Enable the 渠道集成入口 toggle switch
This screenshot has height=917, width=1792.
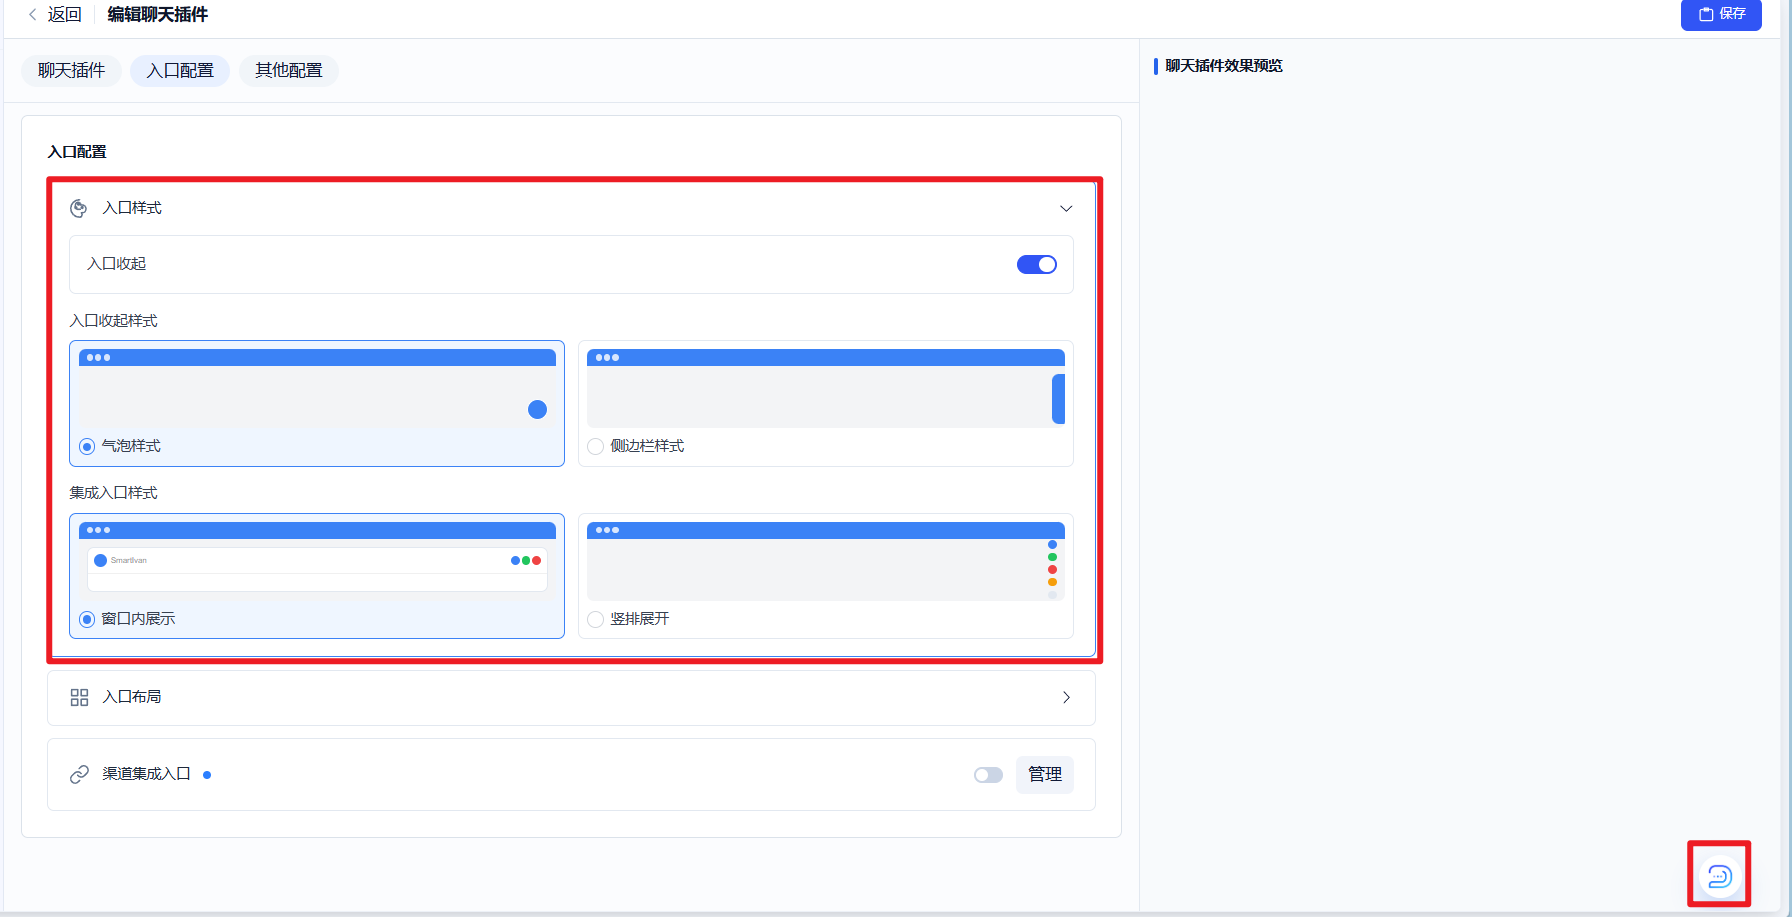tap(988, 775)
